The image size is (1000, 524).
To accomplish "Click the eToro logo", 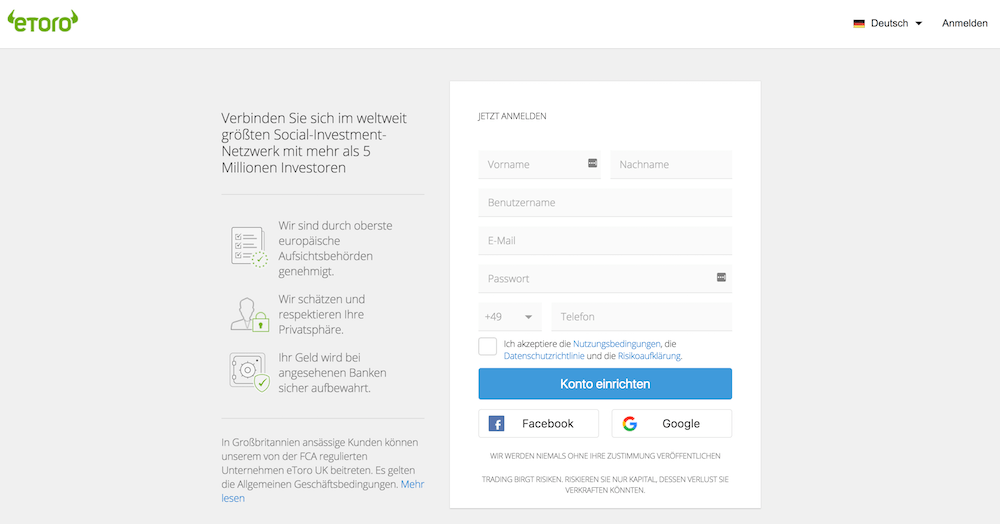I will tap(43, 21).
